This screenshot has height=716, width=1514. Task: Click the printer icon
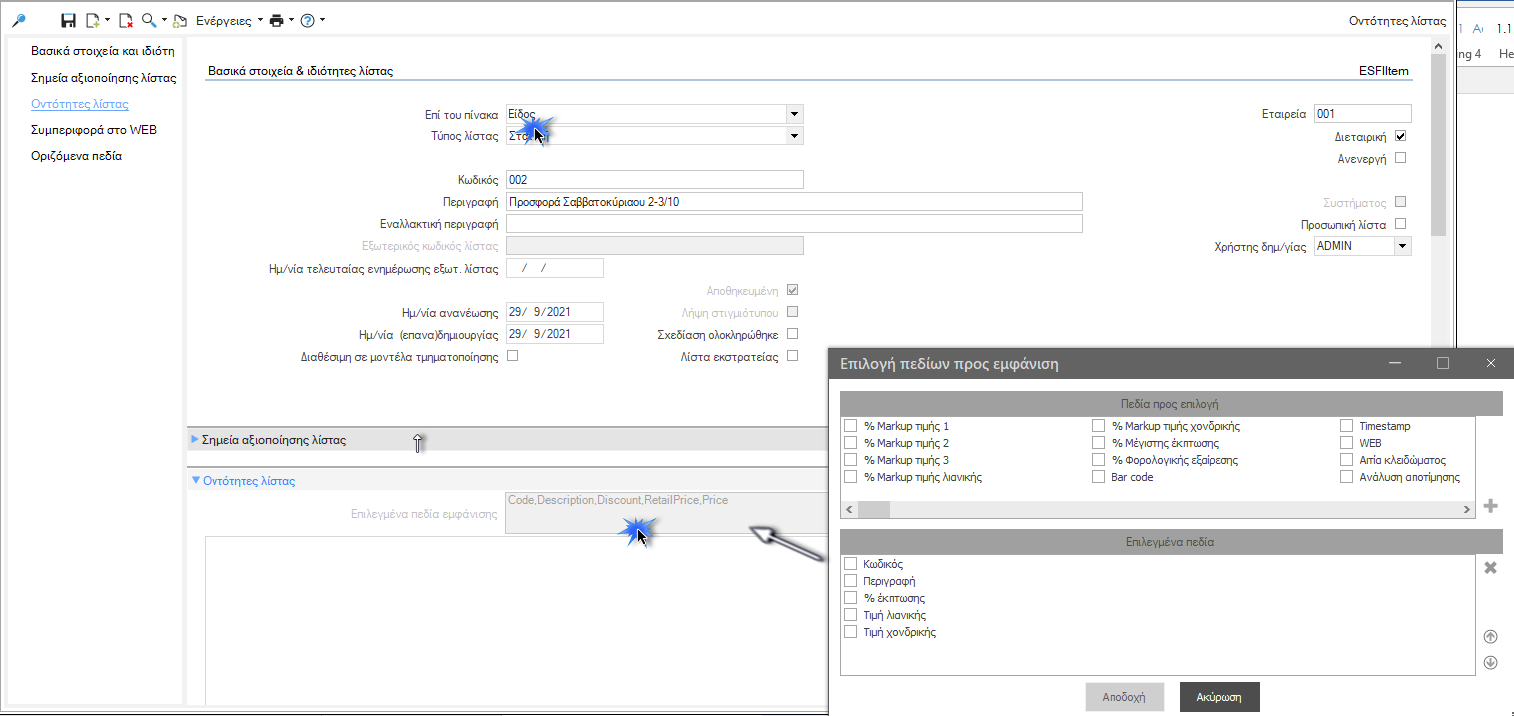[277, 20]
